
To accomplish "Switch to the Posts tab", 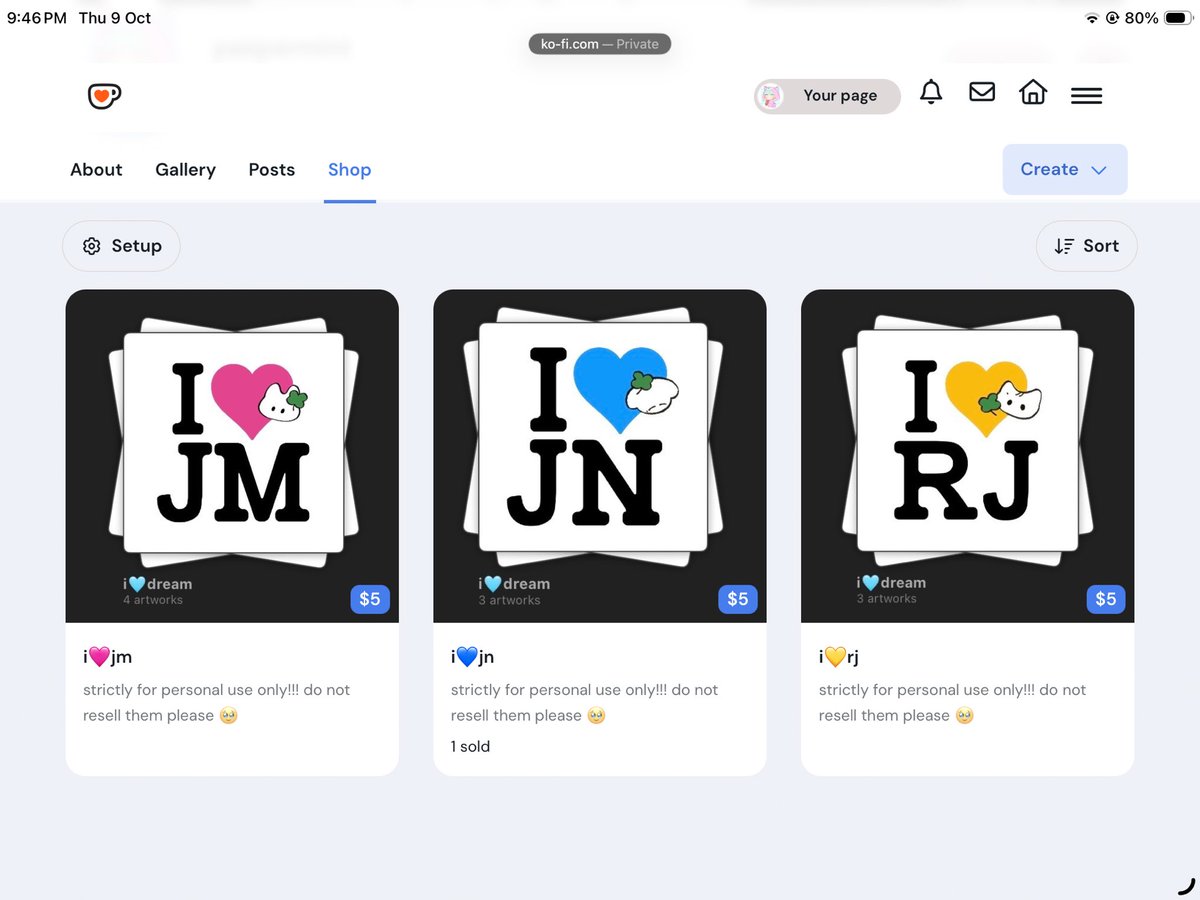I will point(272,170).
